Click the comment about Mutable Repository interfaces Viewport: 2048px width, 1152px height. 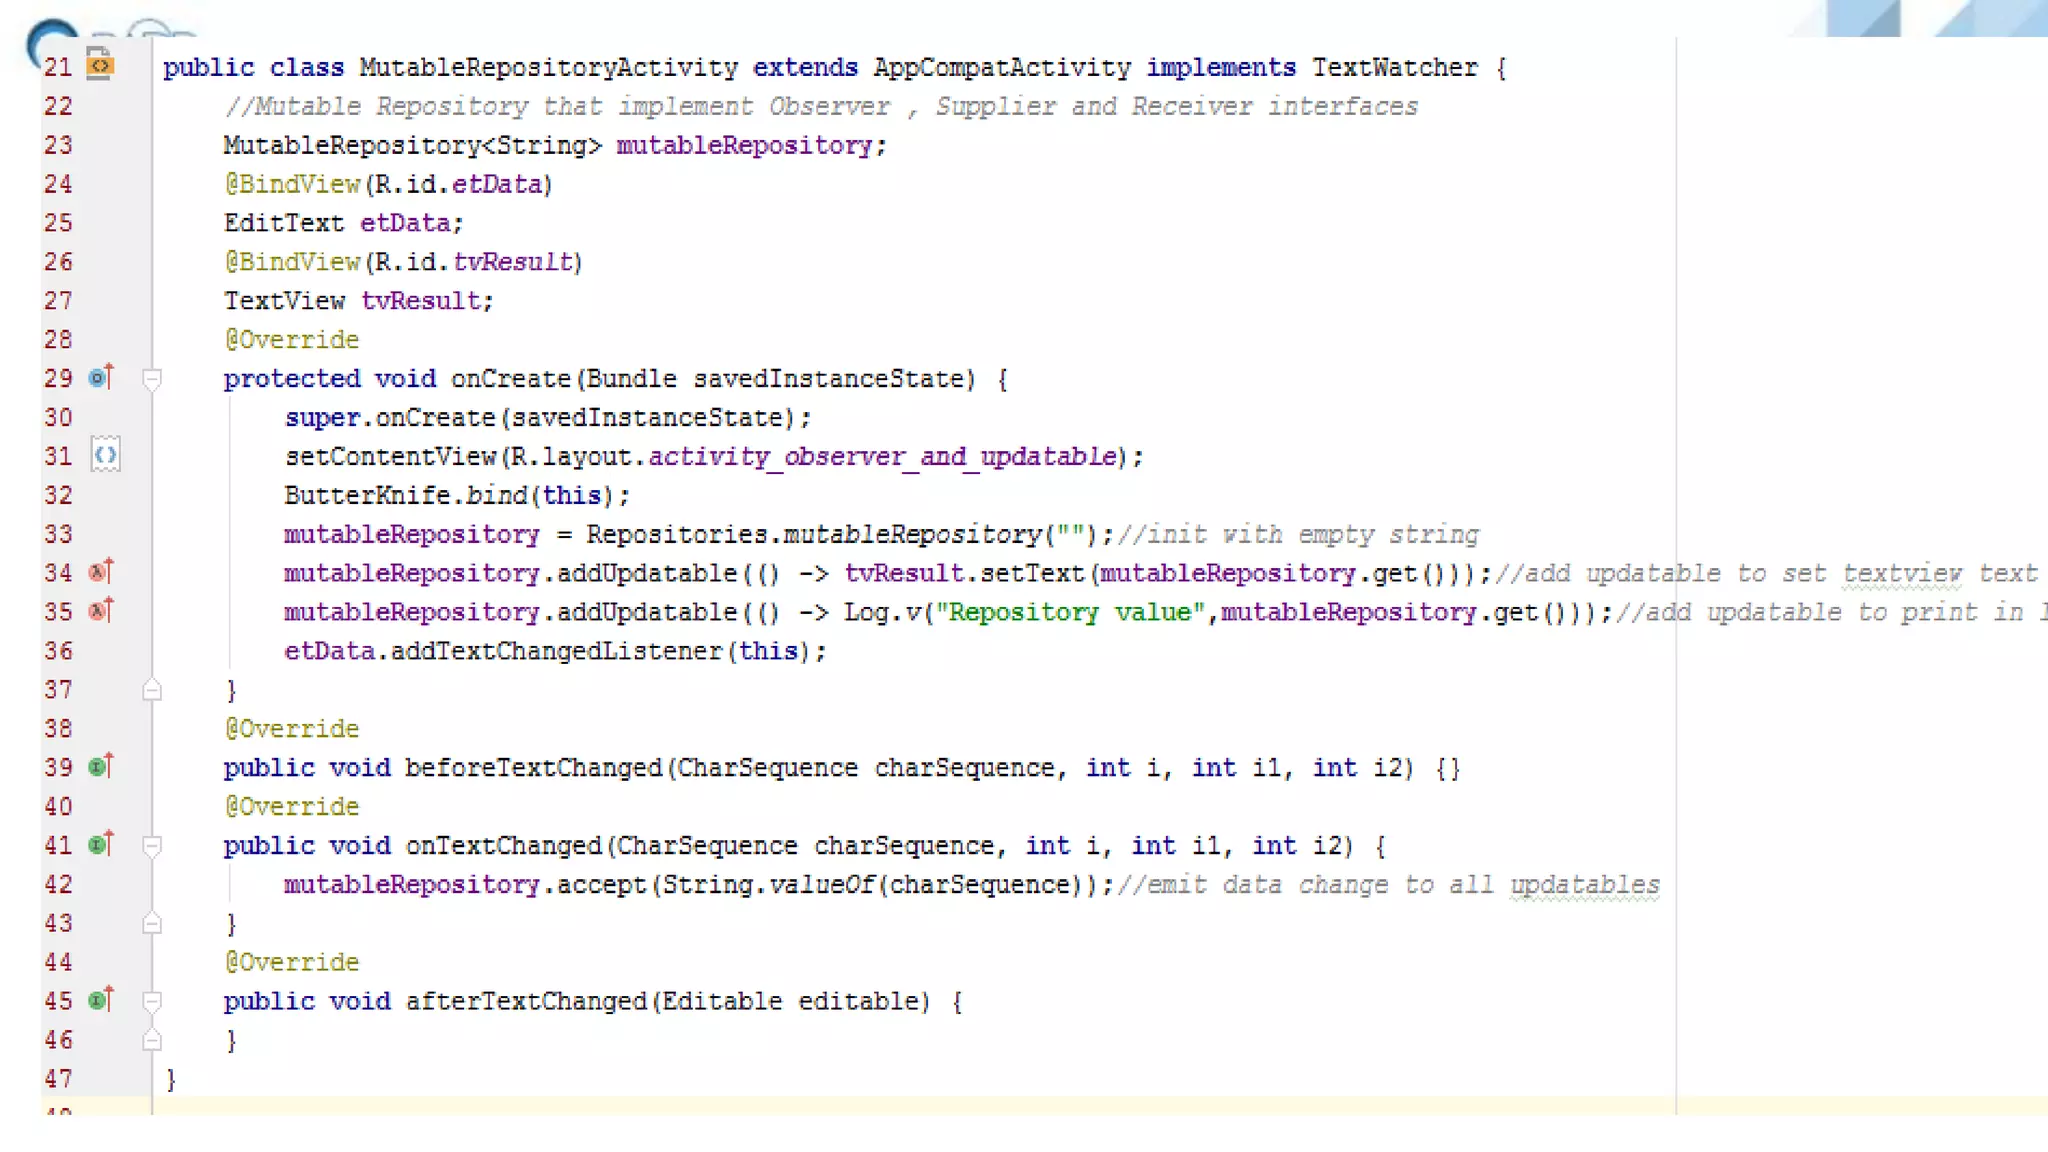pyautogui.click(x=821, y=107)
